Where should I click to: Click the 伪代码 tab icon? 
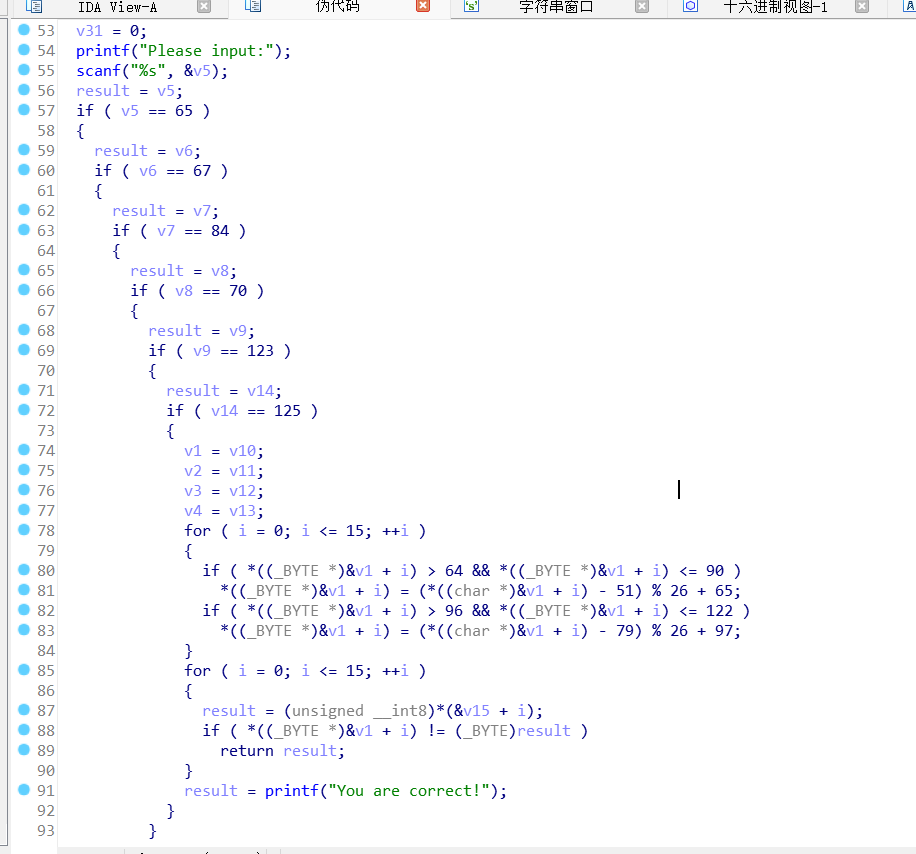253,6
